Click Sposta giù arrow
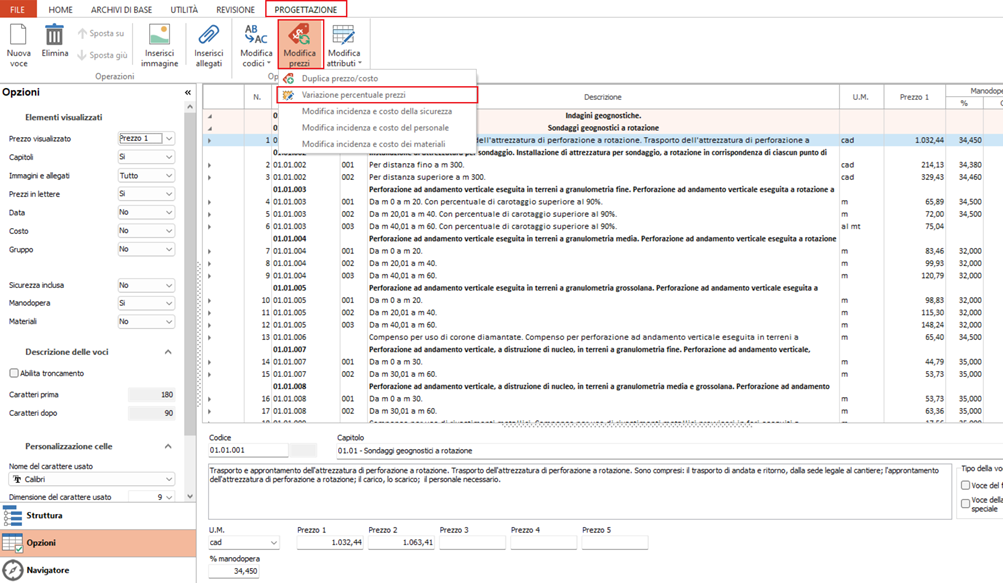This screenshot has width=1003, height=583. pos(82,55)
